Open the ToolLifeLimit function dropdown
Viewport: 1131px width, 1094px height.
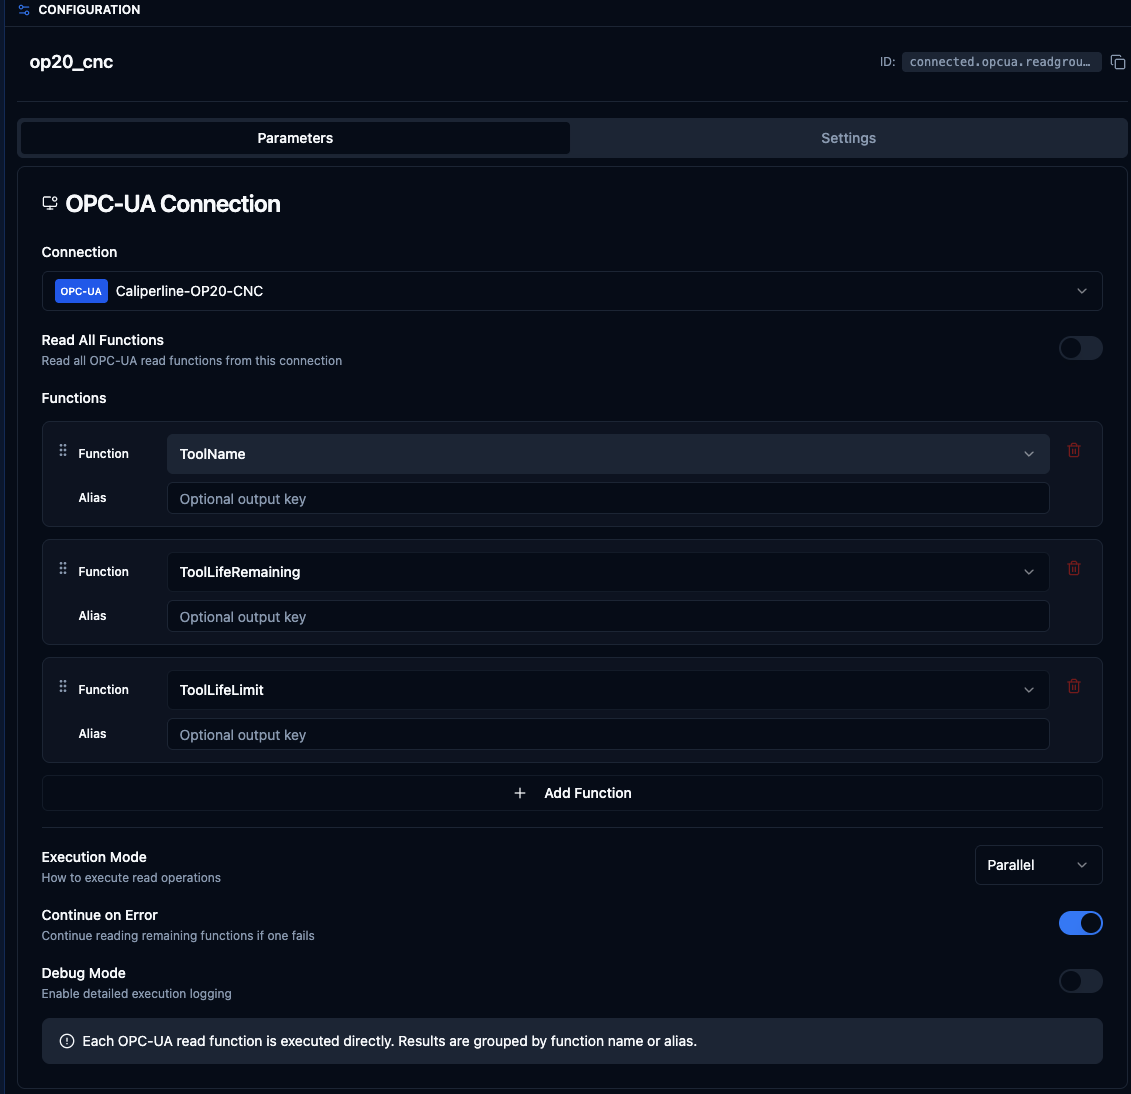(607, 690)
